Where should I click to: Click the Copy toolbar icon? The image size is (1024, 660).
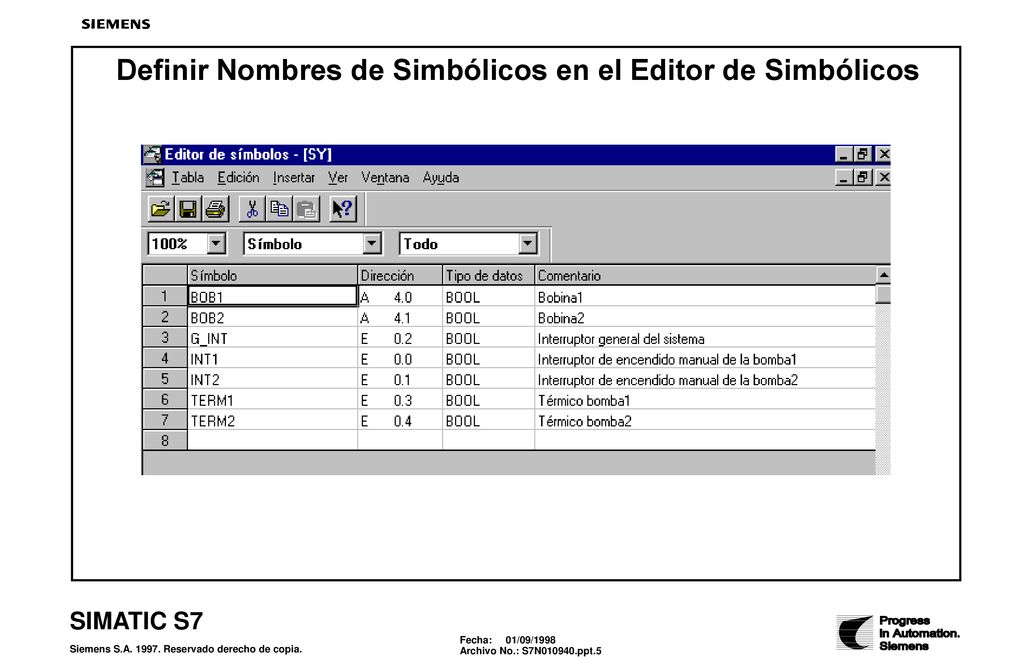pos(280,209)
